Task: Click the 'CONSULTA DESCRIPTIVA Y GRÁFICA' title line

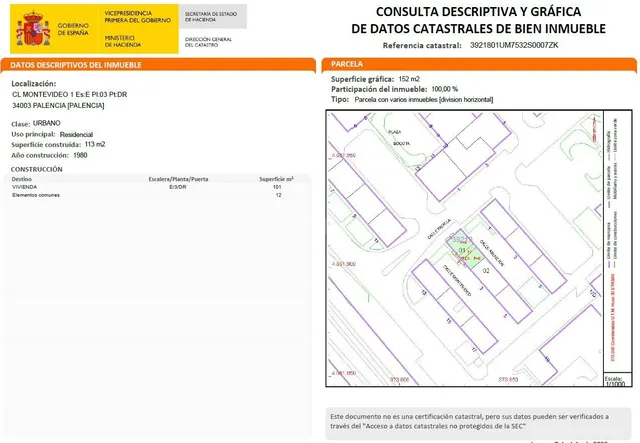Action: [478, 12]
